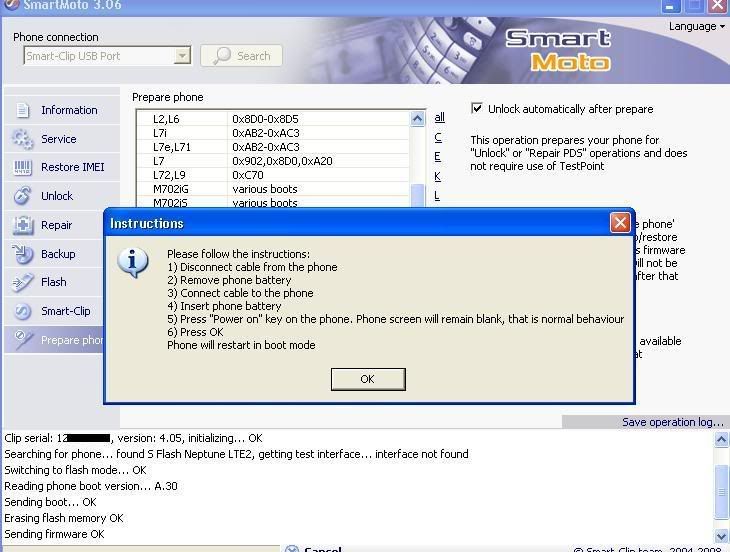Click boot value 0x8D0-0x8D5
The width and height of the screenshot is (730, 552).
pyautogui.click(x=265, y=119)
